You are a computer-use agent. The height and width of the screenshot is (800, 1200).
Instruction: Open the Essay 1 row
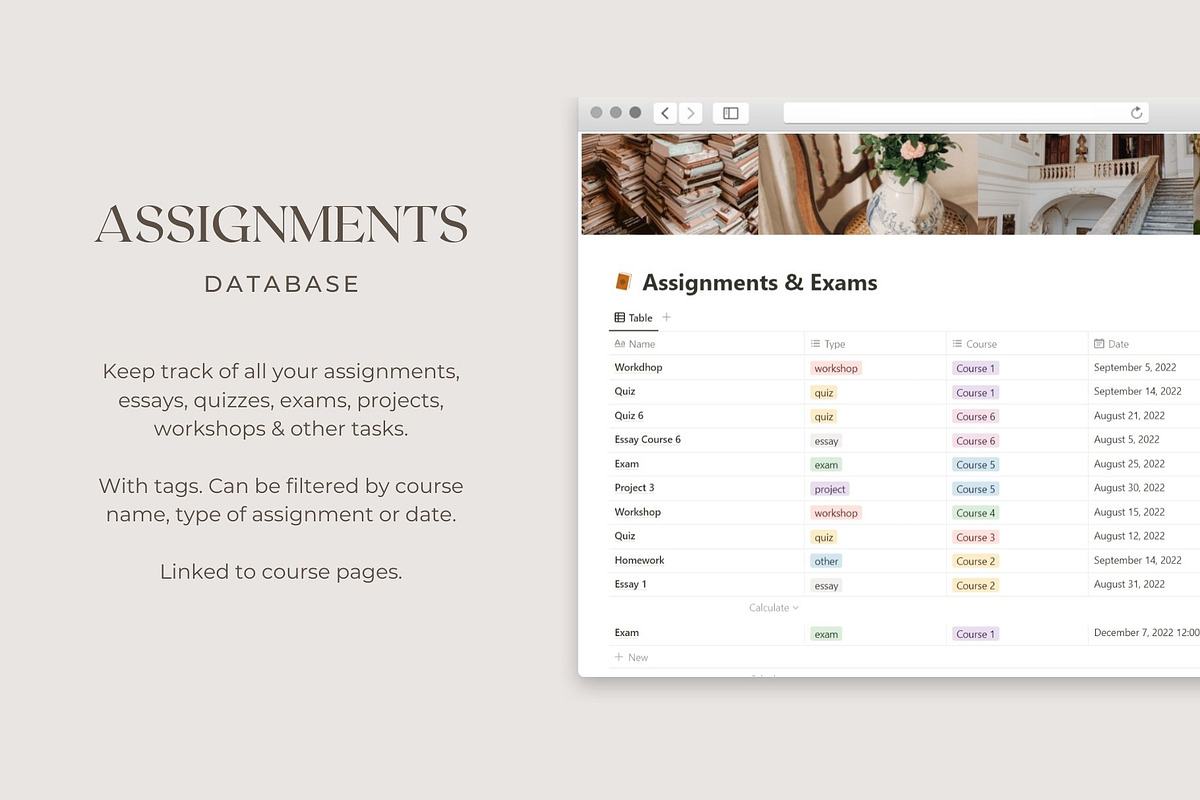630,584
